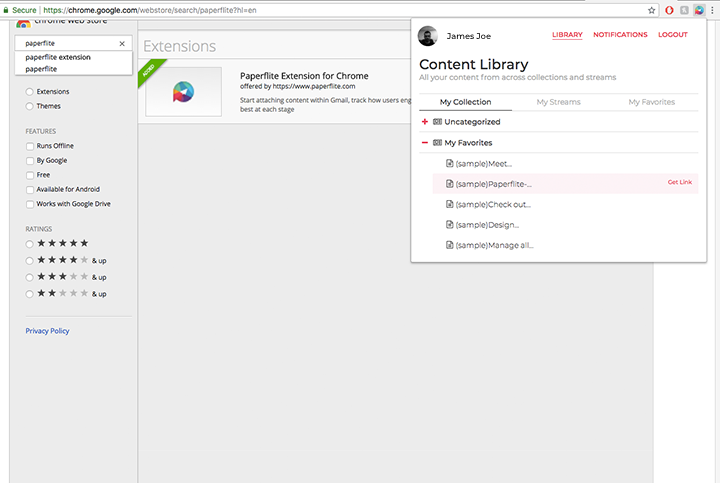Select the five-star rating radio button
The width and height of the screenshot is (720, 483).
click(x=29, y=244)
